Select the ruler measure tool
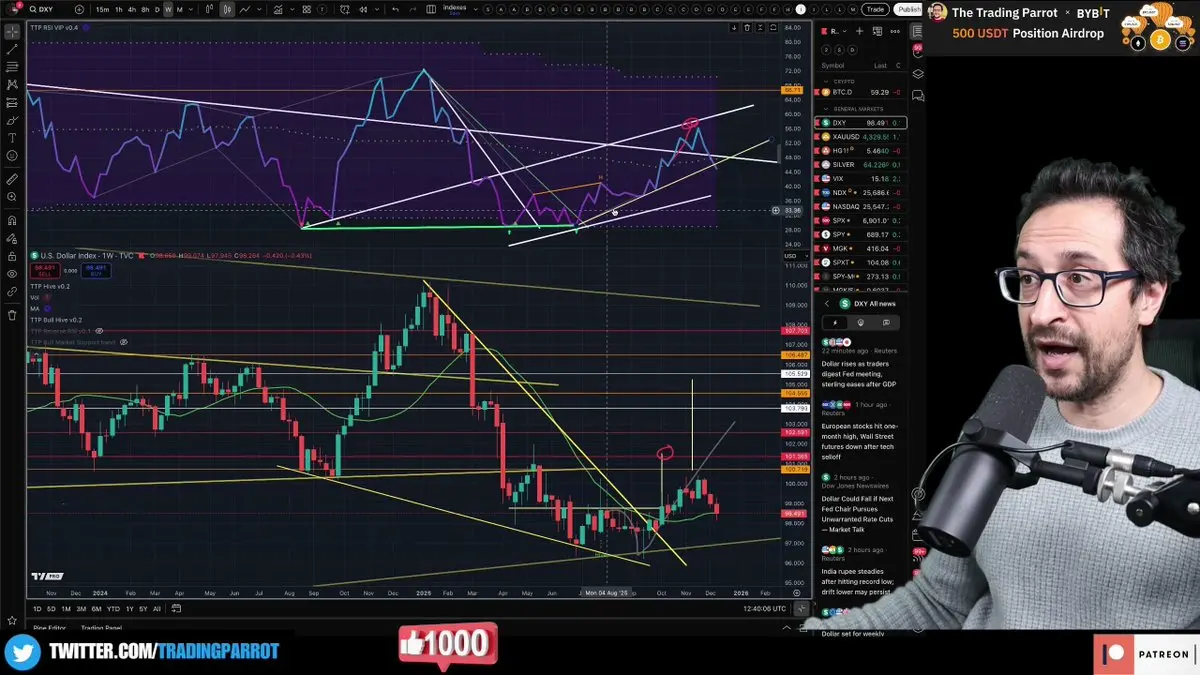This screenshot has height=675, width=1200. pos(12,179)
